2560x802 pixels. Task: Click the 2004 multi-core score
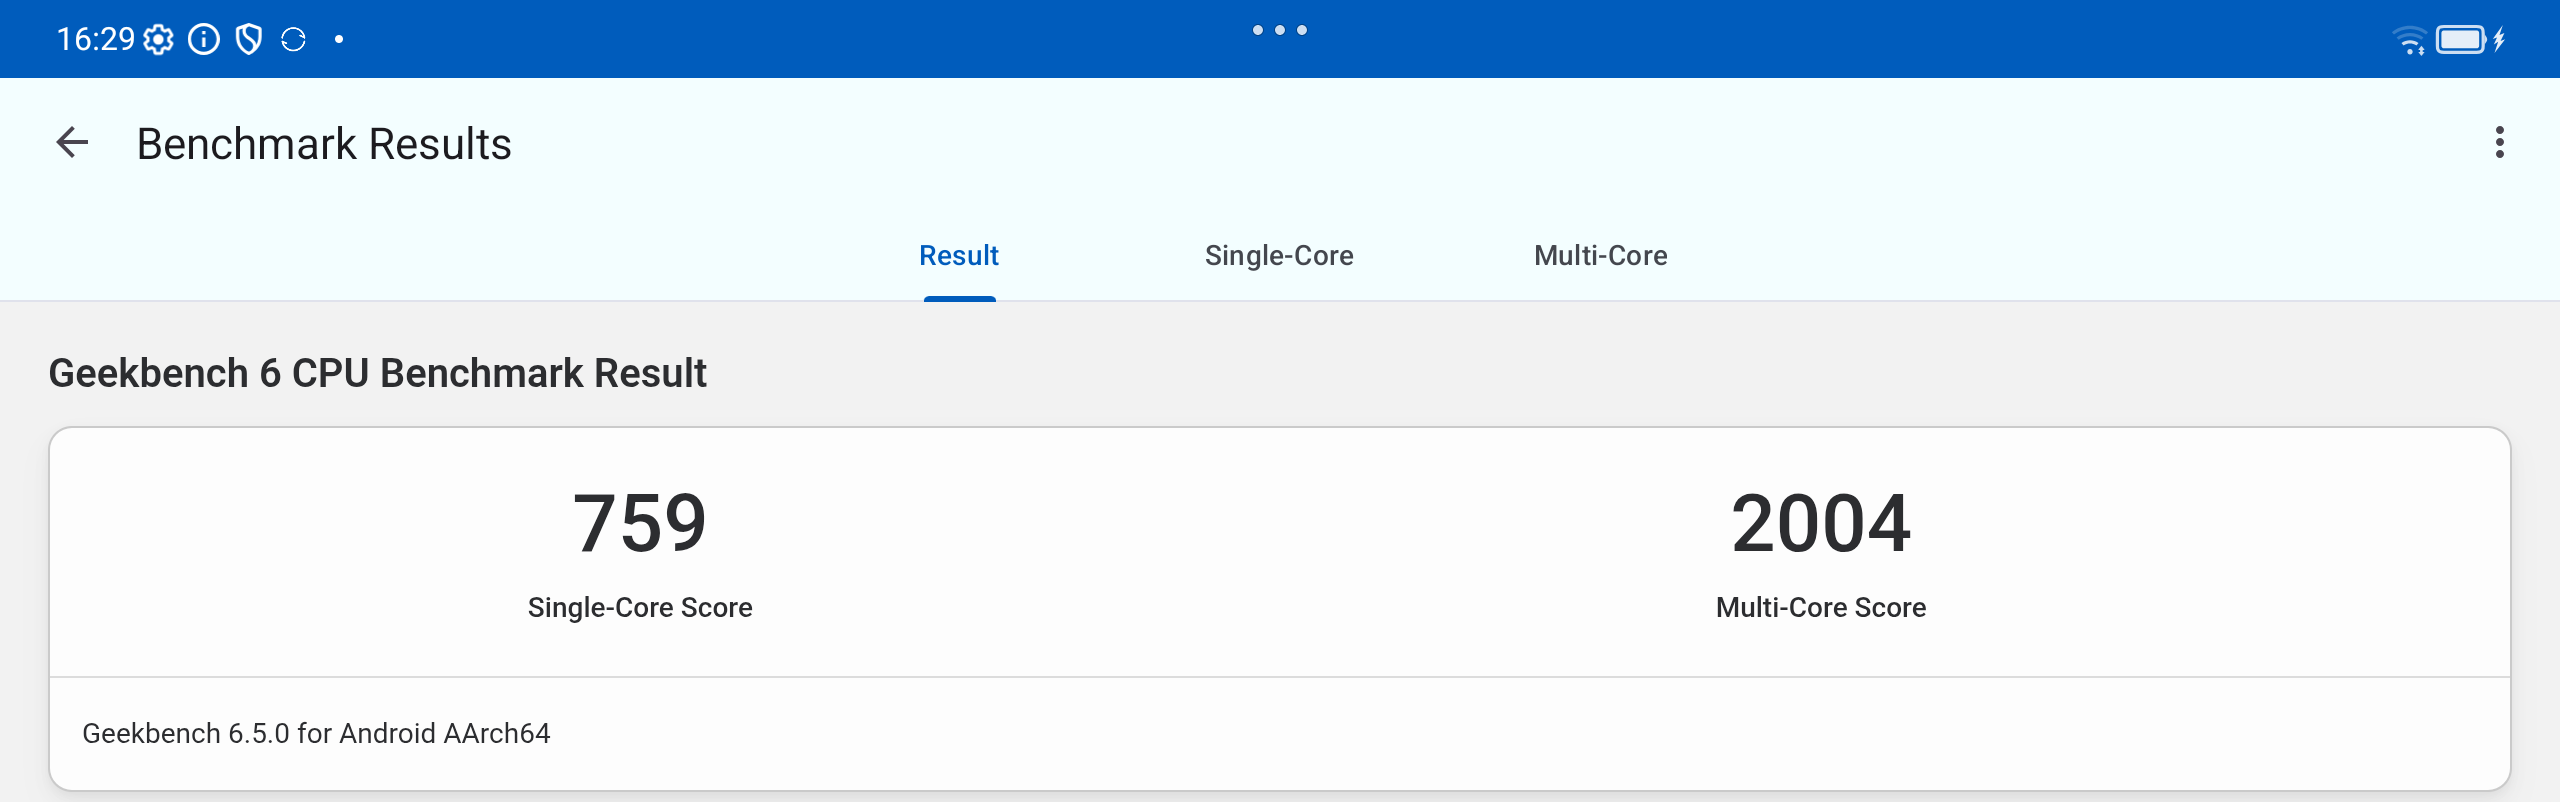point(1821,523)
